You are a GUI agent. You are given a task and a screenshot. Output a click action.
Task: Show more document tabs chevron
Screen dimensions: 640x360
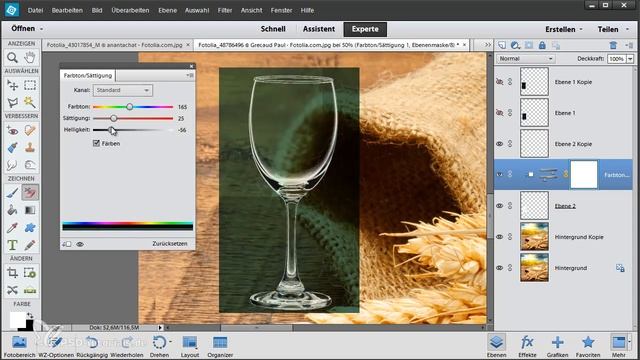pyautogui.click(x=488, y=45)
